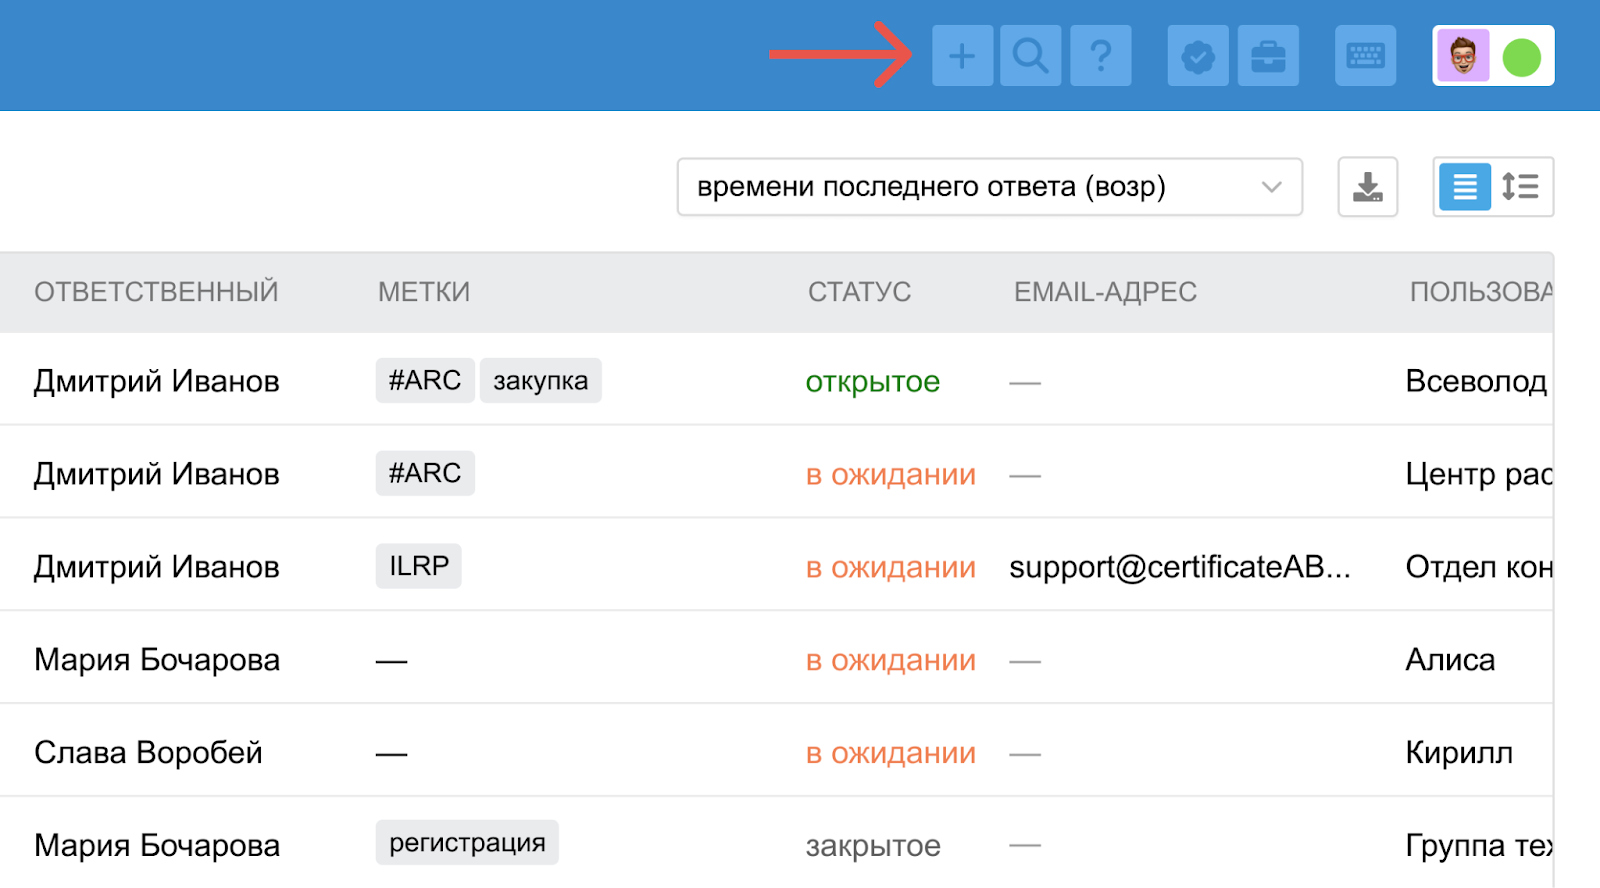Image resolution: width=1600 pixels, height=888 pixels.
Task: Export the list with the download icon
Action: coord(1367,187)
